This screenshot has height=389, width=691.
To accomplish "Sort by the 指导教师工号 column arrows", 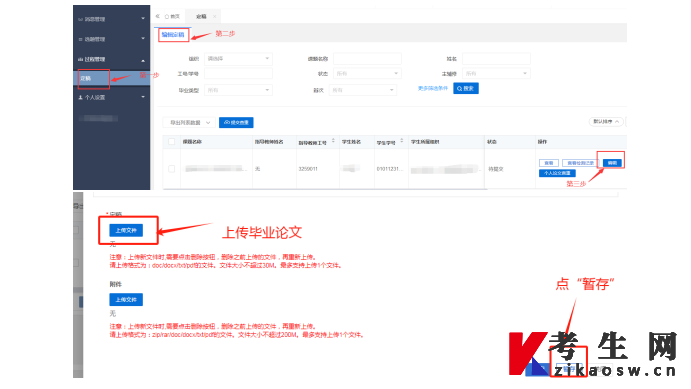I will pyautogui.click(x=333, y=141).
